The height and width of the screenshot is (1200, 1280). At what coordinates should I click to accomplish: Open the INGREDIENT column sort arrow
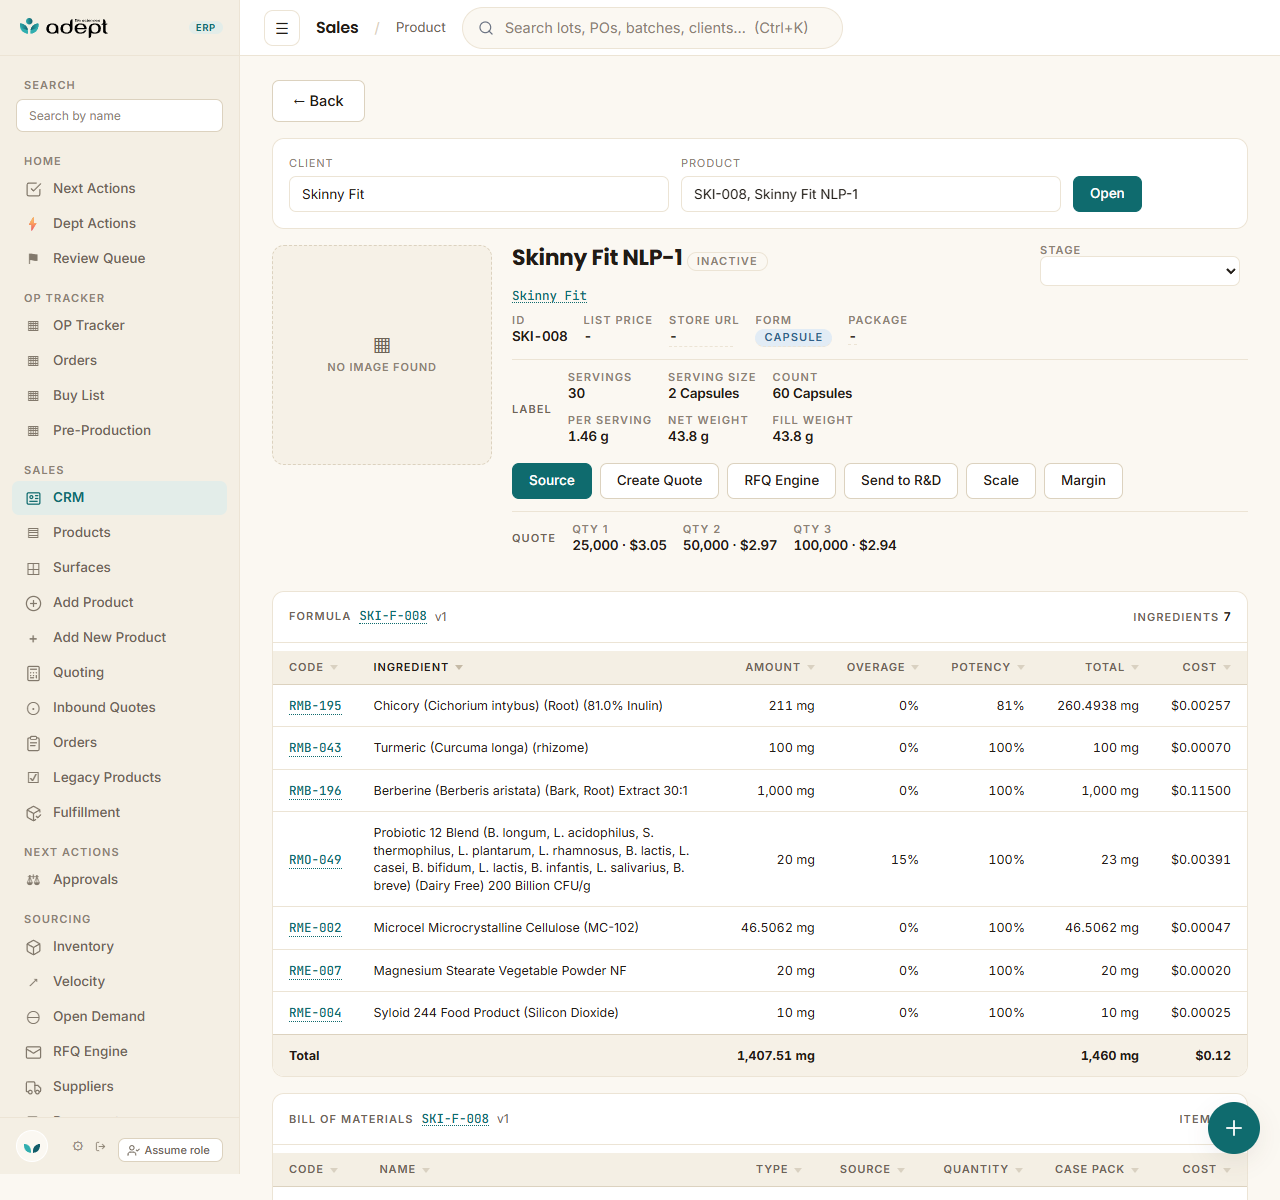click(x=459, y=668)
